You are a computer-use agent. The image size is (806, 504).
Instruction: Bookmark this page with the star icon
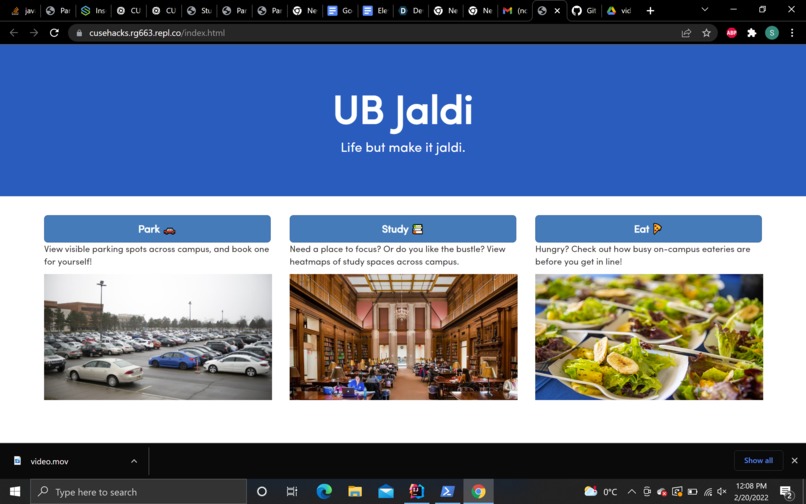(x=706, y=33)
